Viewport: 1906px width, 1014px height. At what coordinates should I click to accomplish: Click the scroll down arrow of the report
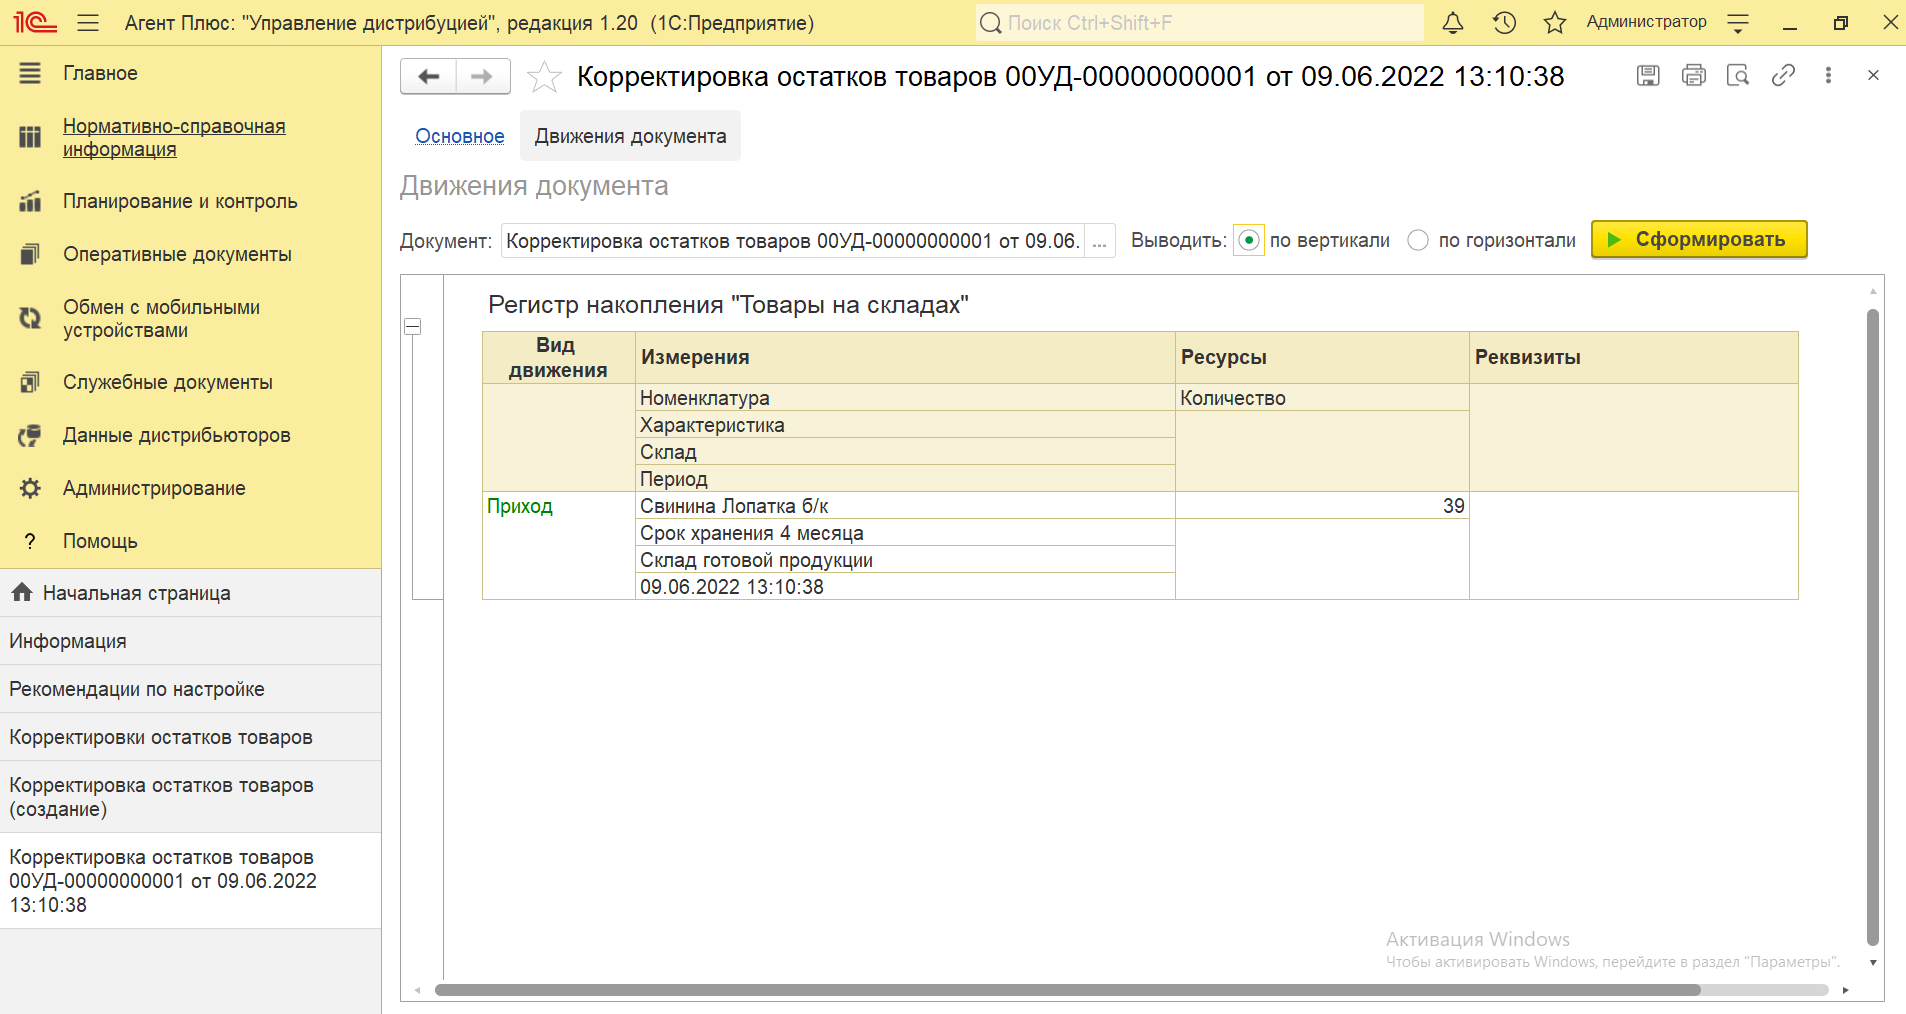1873,962
